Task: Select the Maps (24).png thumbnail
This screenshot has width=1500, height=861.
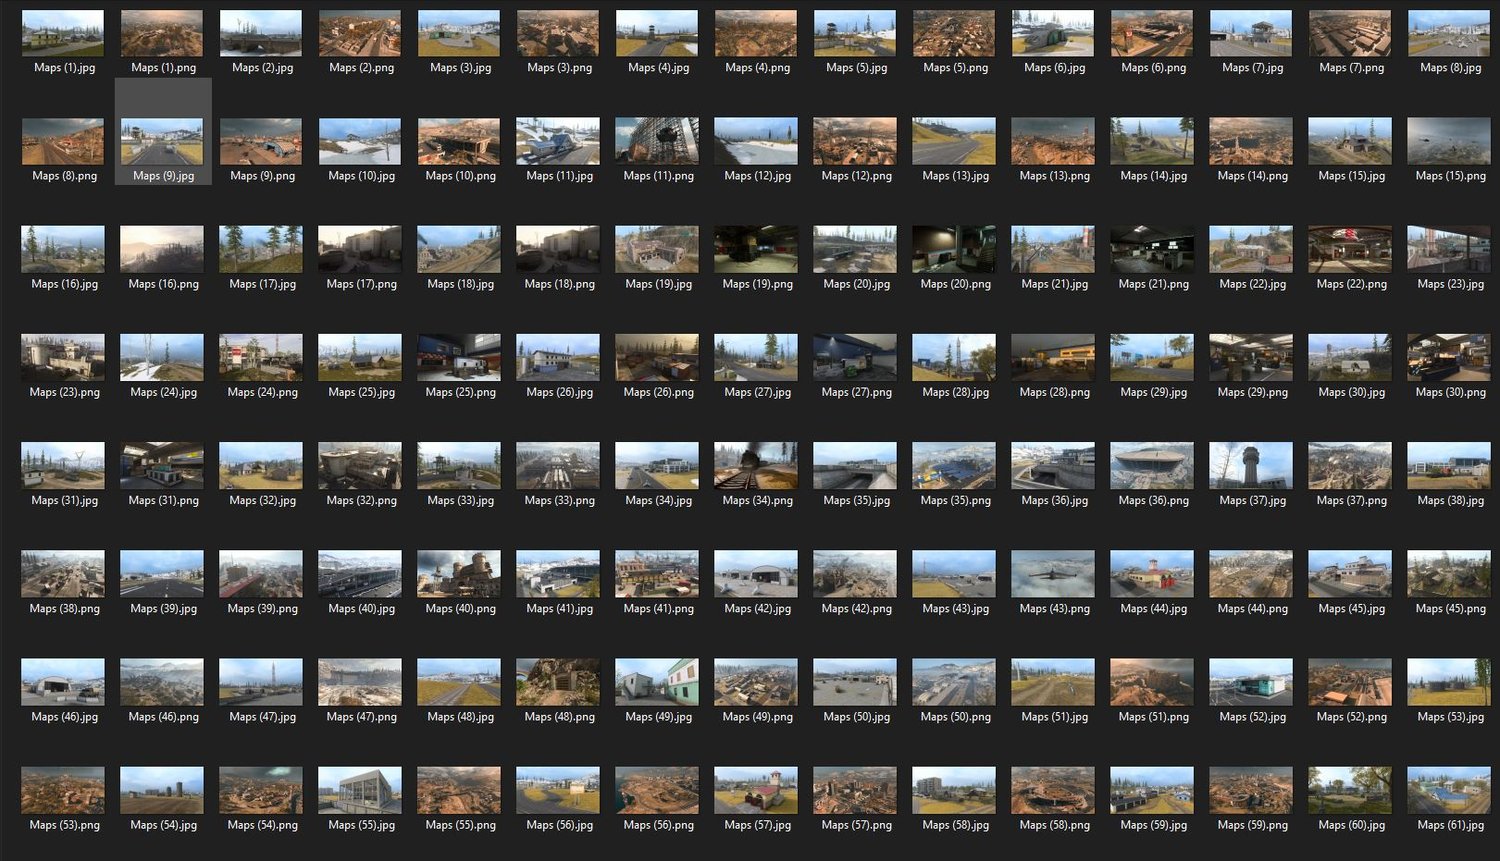Action: [261, 357]
